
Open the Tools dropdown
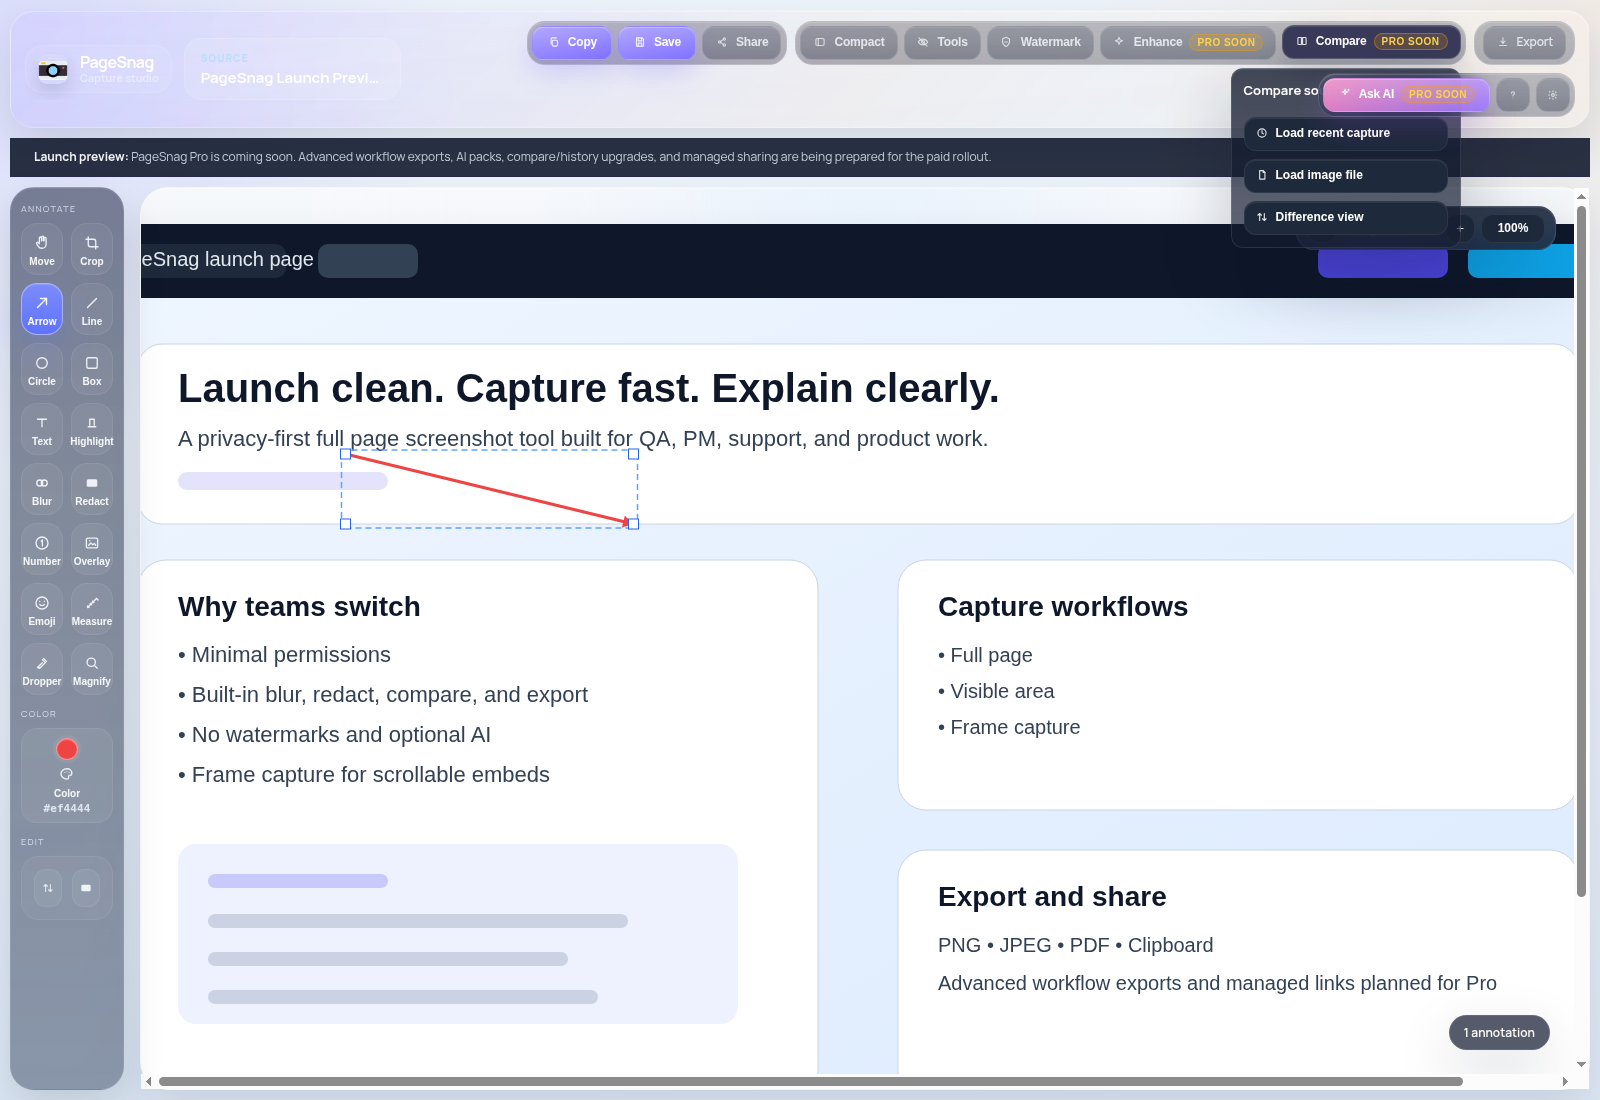pyautogui.click(x=942, y=42)
